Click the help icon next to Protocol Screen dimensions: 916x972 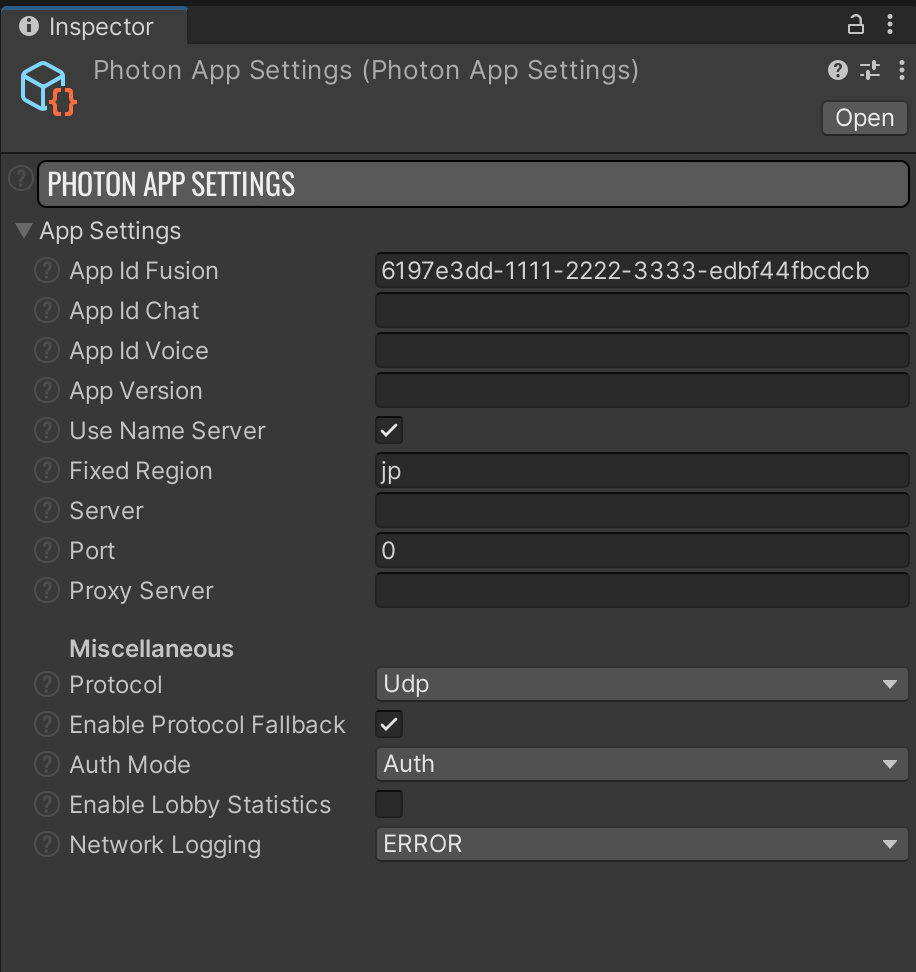[x=46, y=684]
